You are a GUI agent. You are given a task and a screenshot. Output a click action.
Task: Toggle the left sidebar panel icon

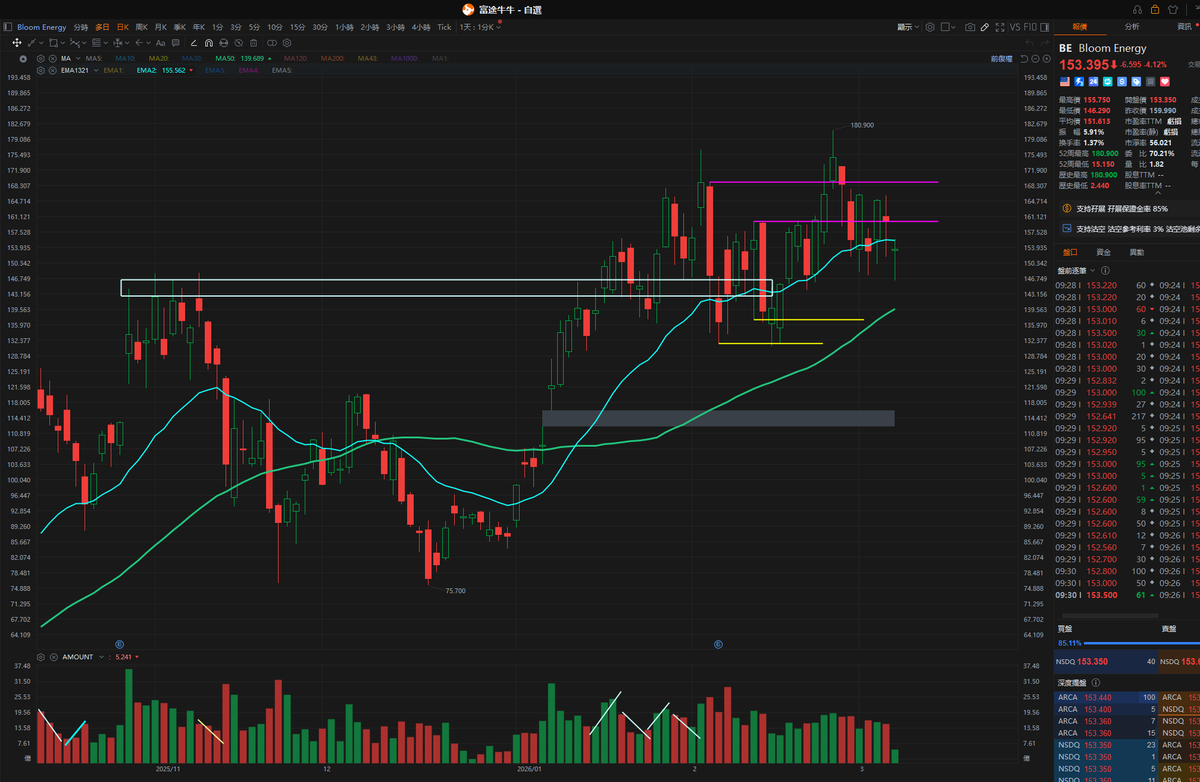(7, 27)
